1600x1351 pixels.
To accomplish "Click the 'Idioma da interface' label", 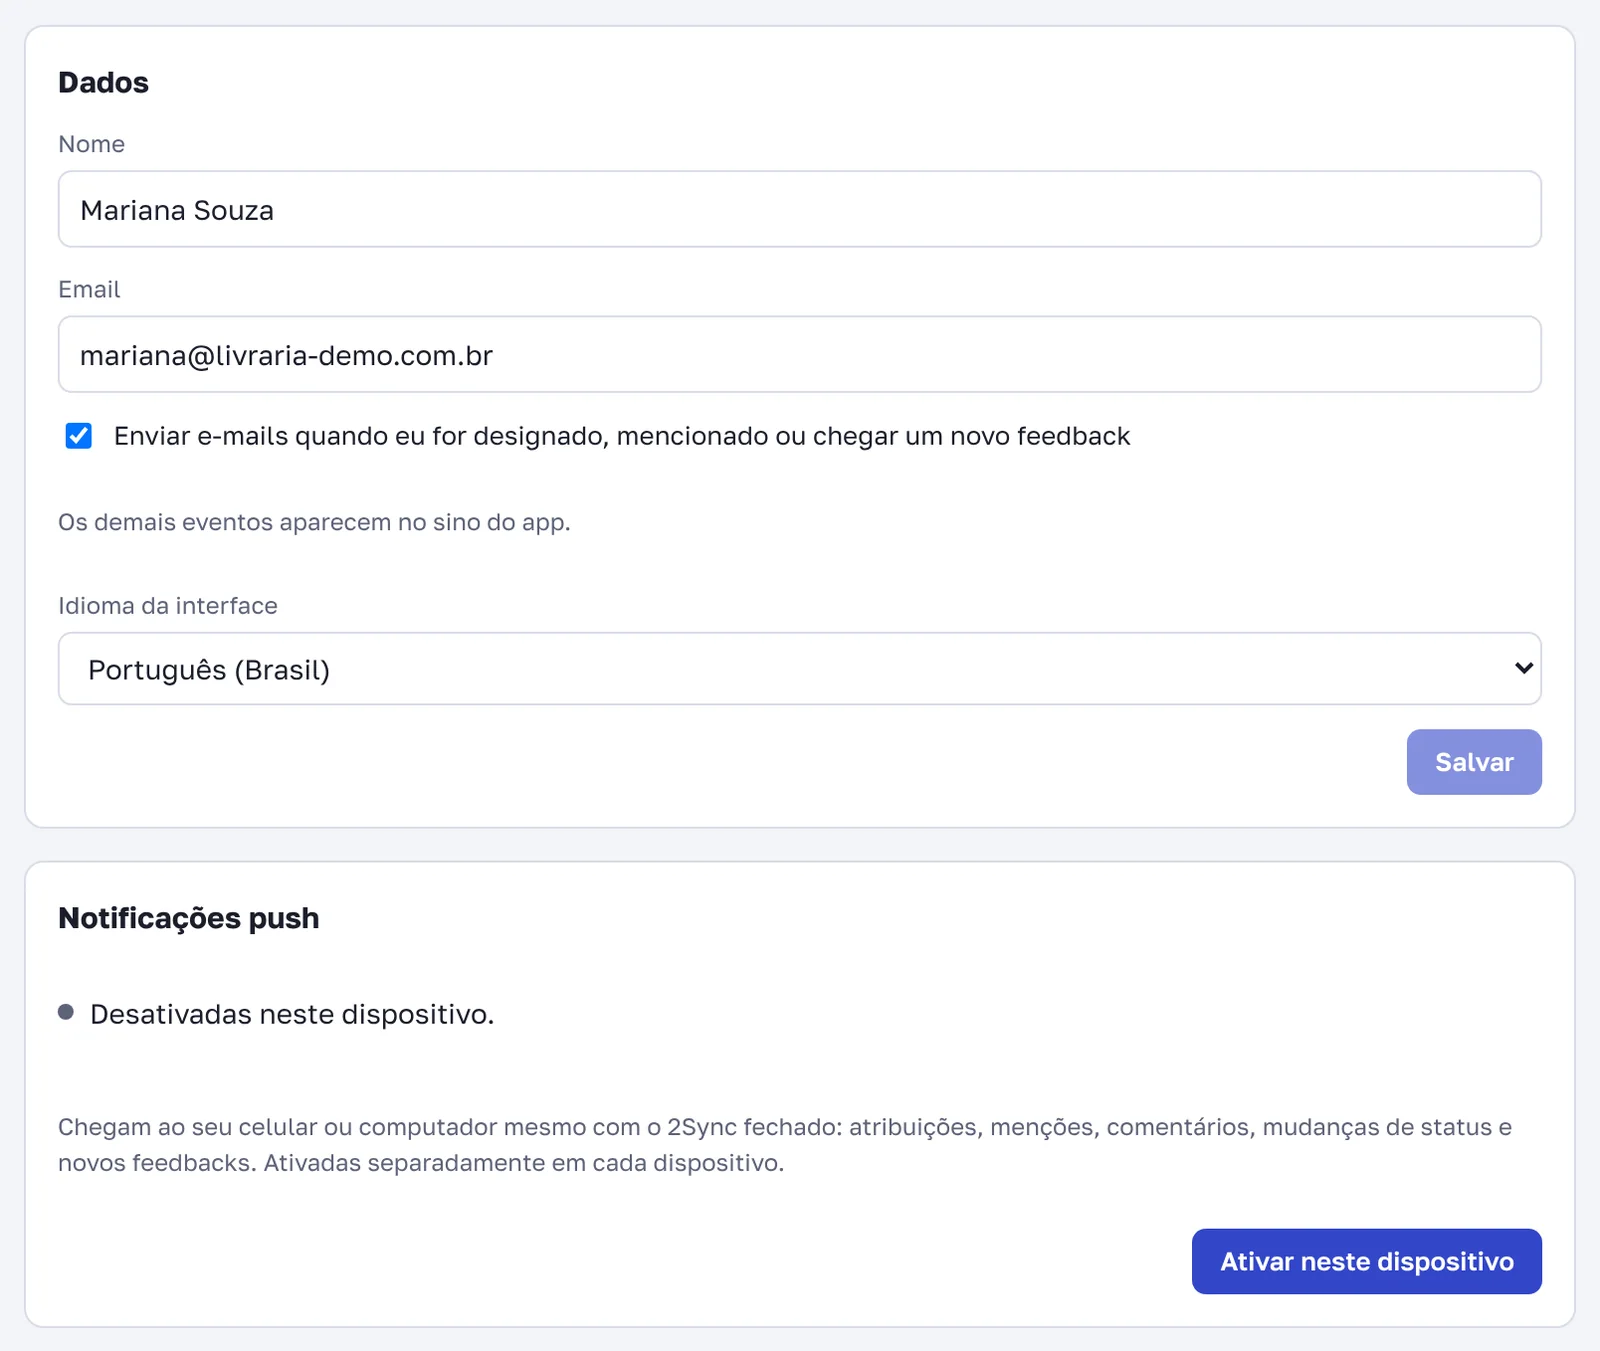I will pos(168,606).
